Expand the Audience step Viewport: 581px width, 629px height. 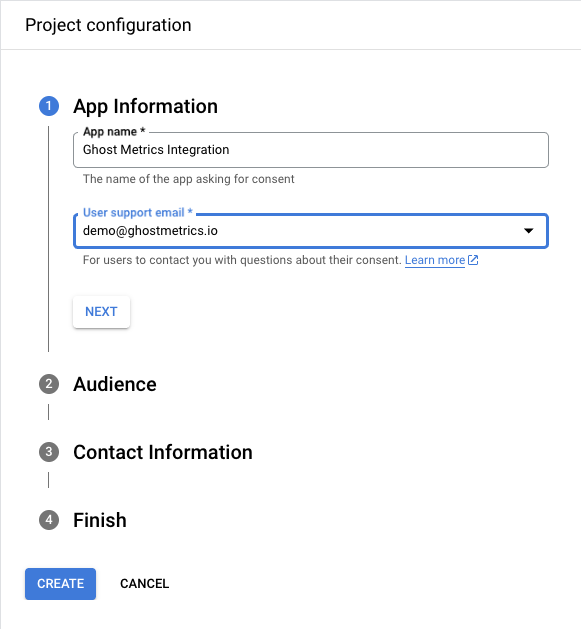pyautogui.click(x=115, y=384)
